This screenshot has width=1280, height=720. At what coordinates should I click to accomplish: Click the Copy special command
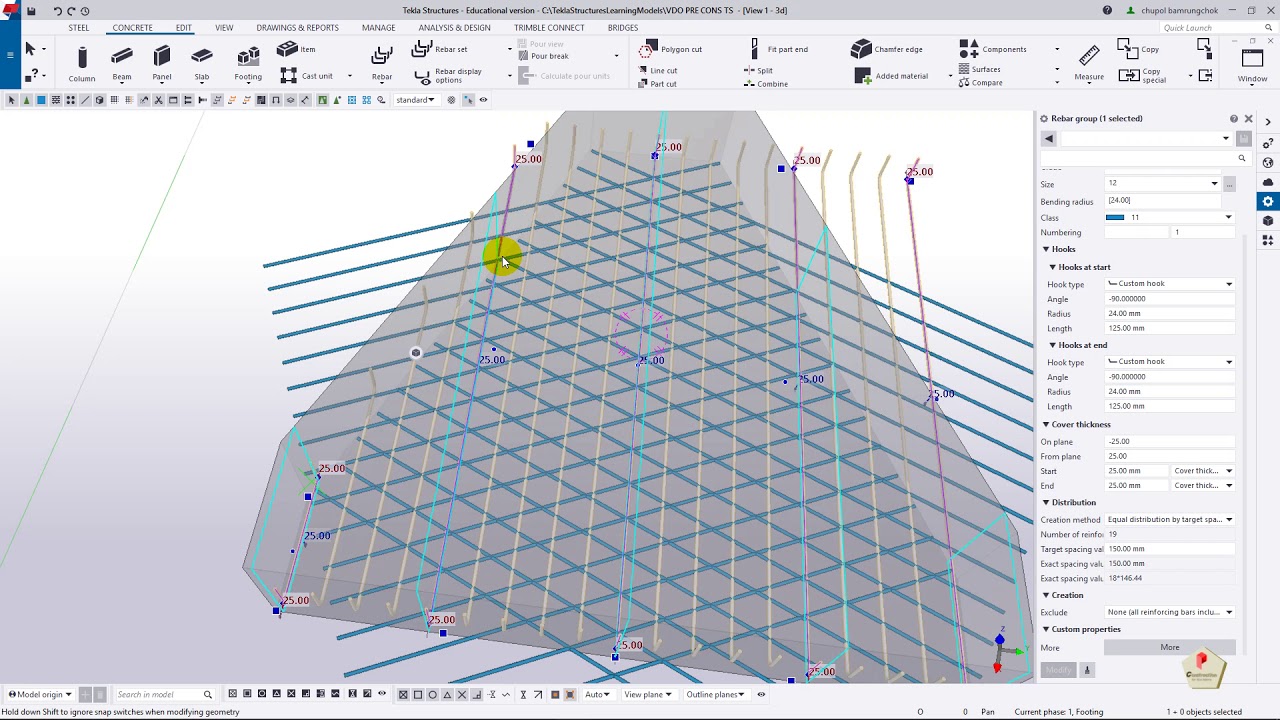1142,75
